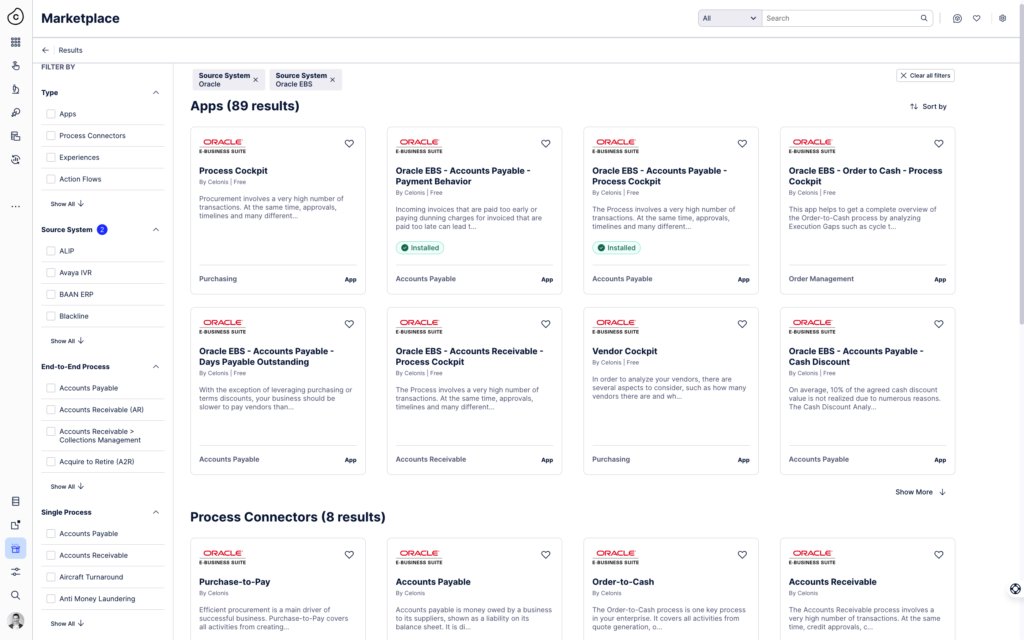The image size is (1024, 640).
Task: Click the Celonis logo in the sidebar
Action: tap(15, 18)
